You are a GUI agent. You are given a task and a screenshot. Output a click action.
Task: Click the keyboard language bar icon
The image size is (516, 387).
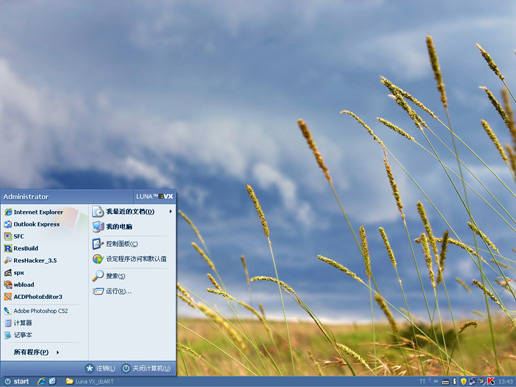[x=445, y=382]
